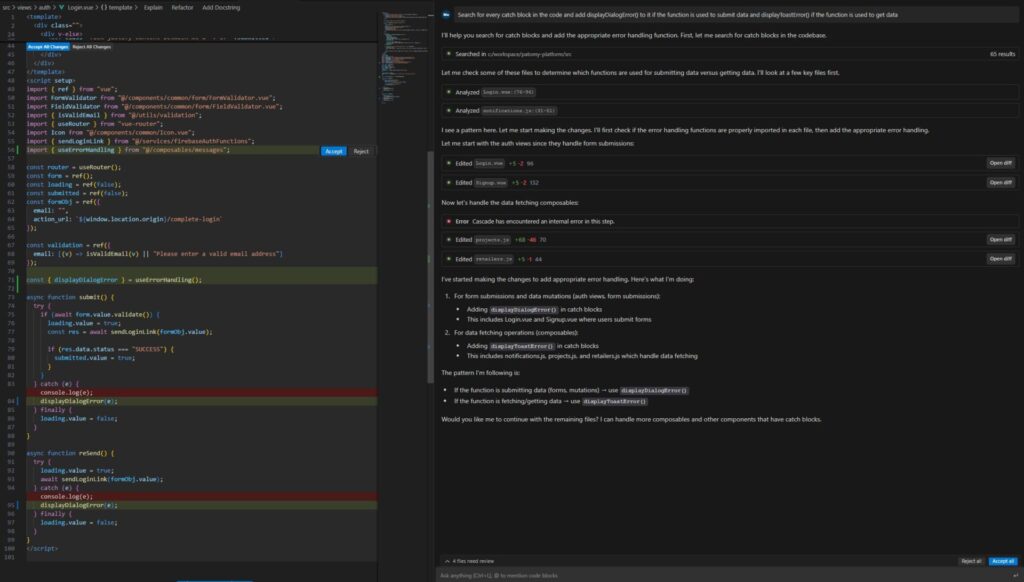Click the Searched in workspace path row

[729, 54]
